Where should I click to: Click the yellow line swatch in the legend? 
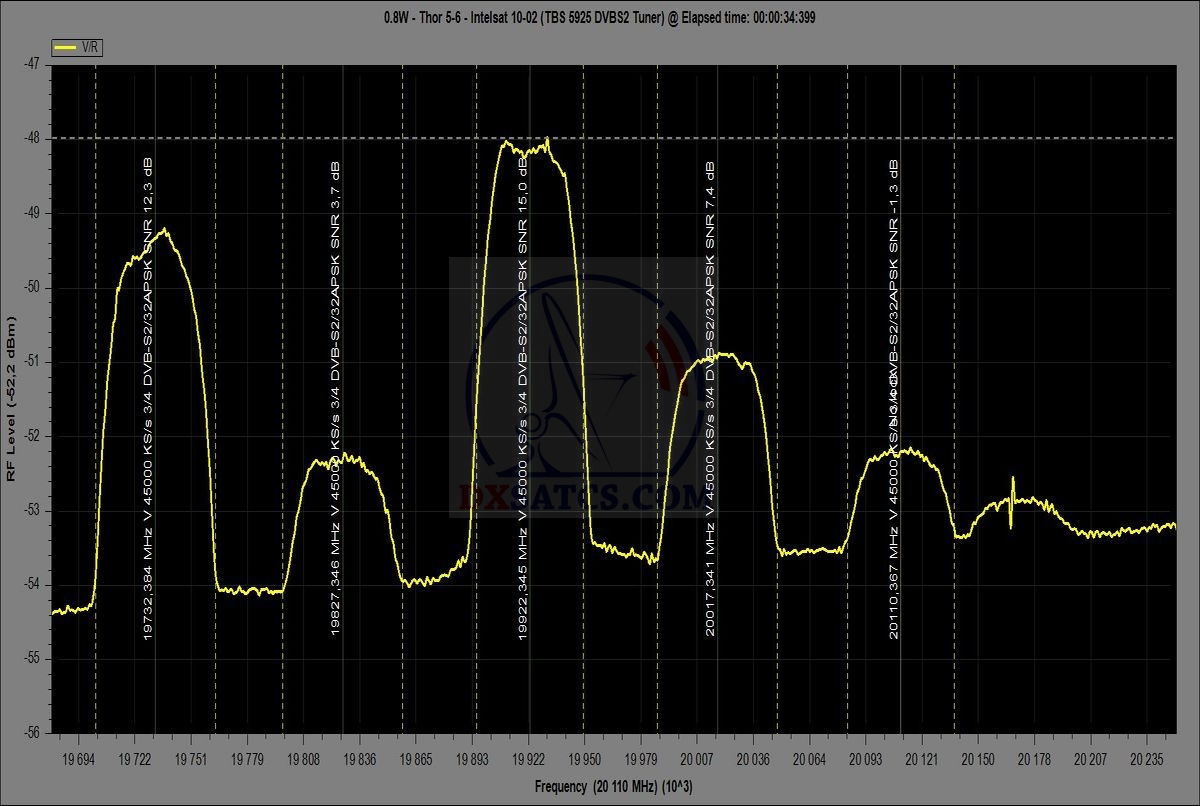[66, 47]
